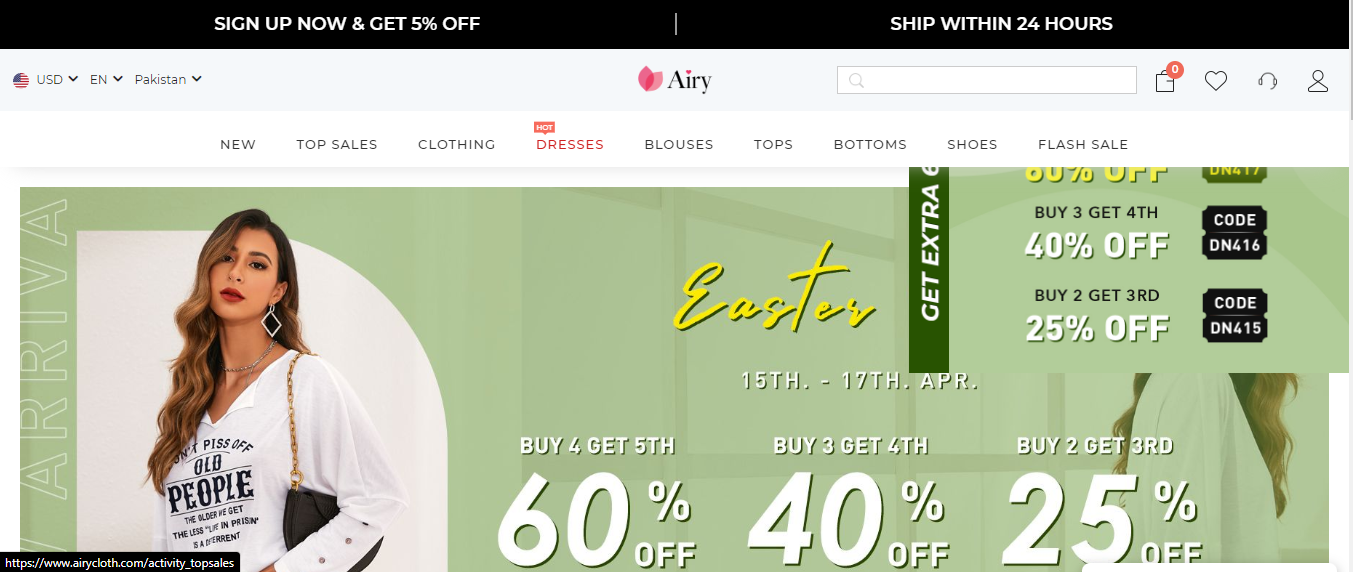This screenshot has height=572, width=1353.
Task: Open the heart wishlist icon
Action: 1216,81
